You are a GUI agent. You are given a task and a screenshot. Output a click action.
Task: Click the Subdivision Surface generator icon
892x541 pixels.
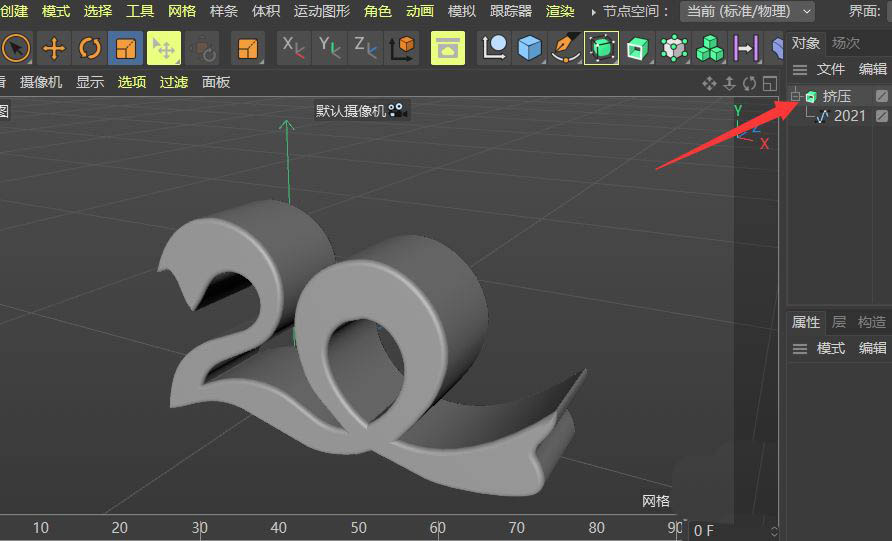(601, 48)
